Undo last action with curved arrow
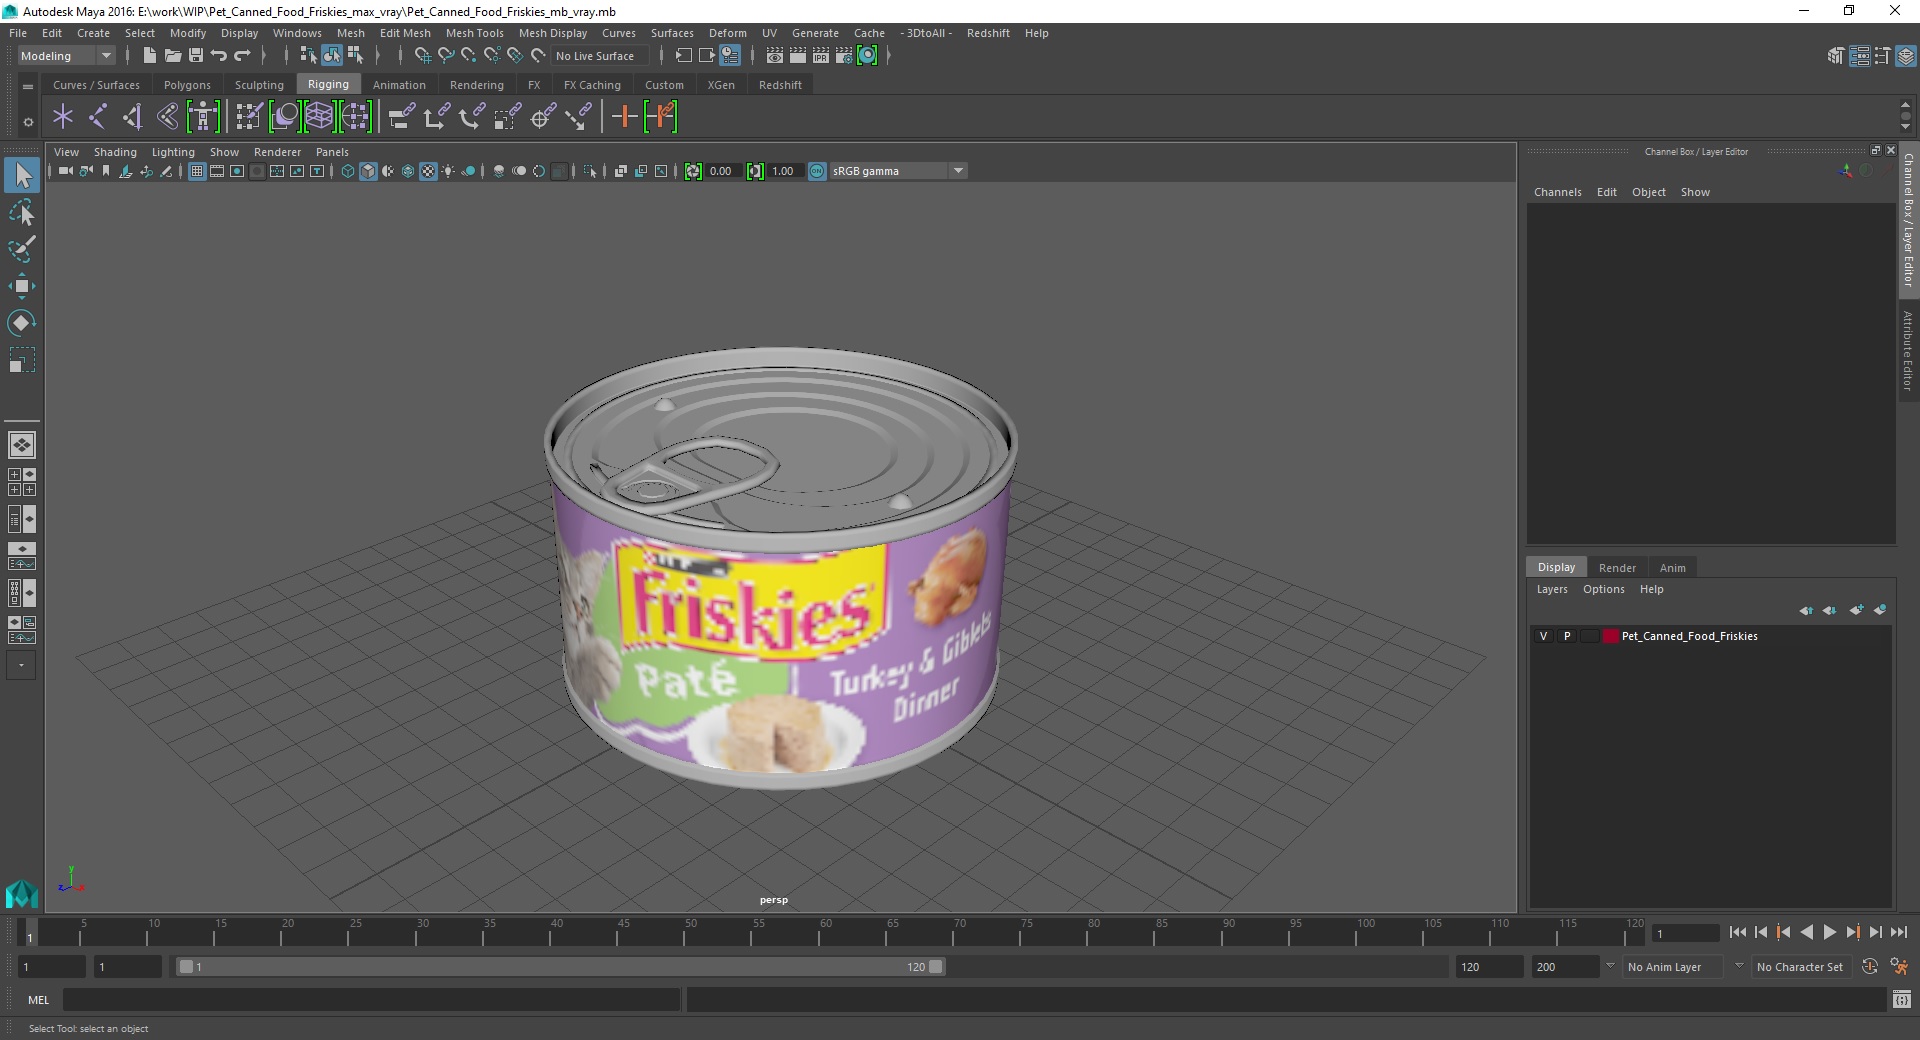1920x1040 pixels. pos(219,56)
